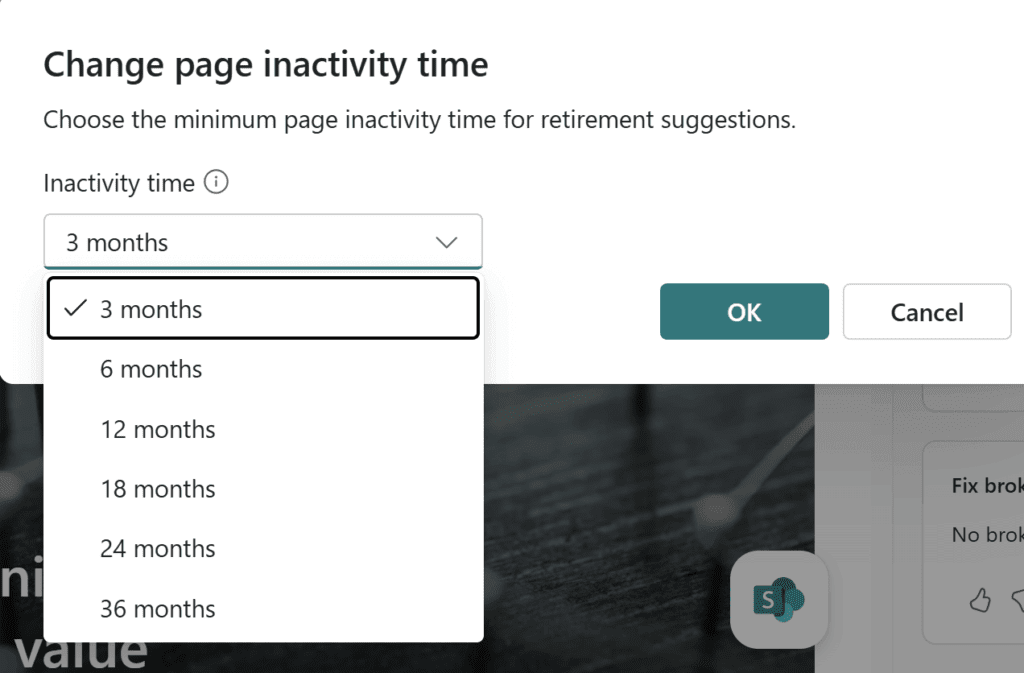Select the checked 3 months option
The width and height of the screenshot is (1024, 673).
[262, 309]
